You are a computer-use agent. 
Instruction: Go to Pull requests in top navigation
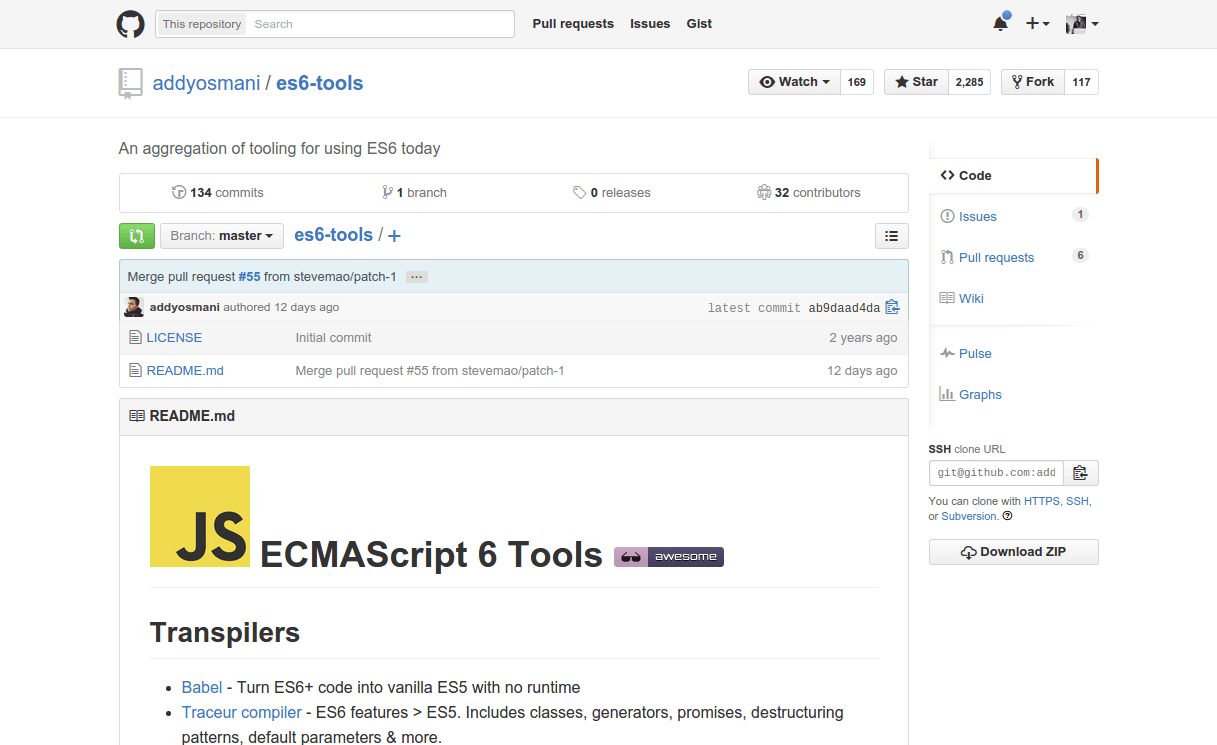pos(573,24)
